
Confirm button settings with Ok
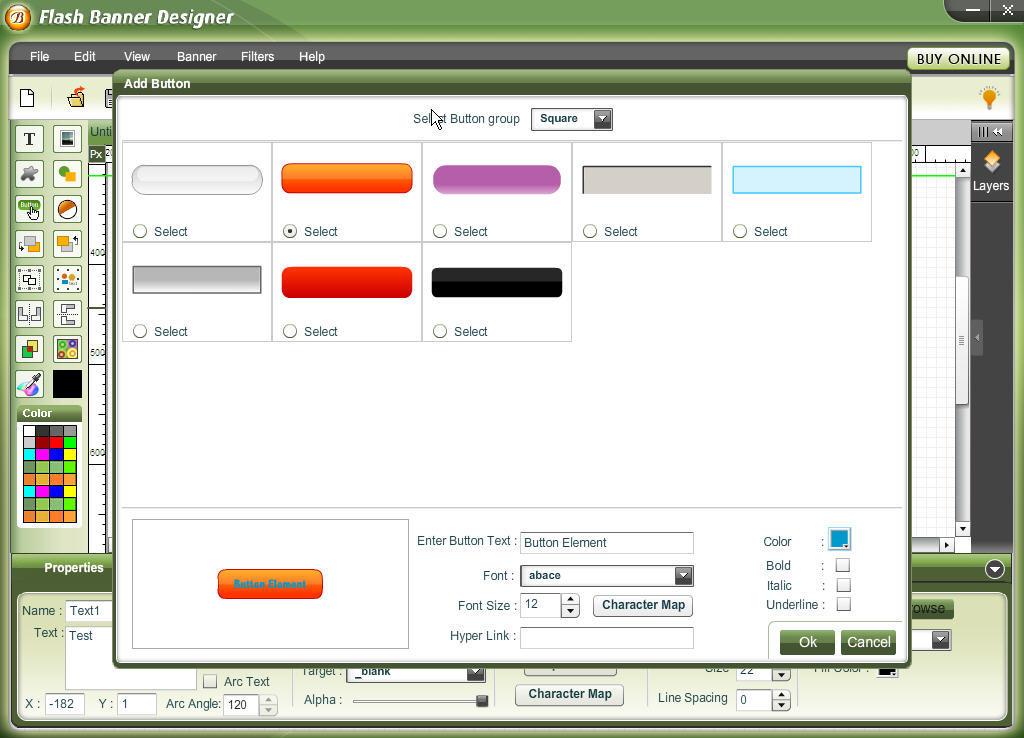806,642
